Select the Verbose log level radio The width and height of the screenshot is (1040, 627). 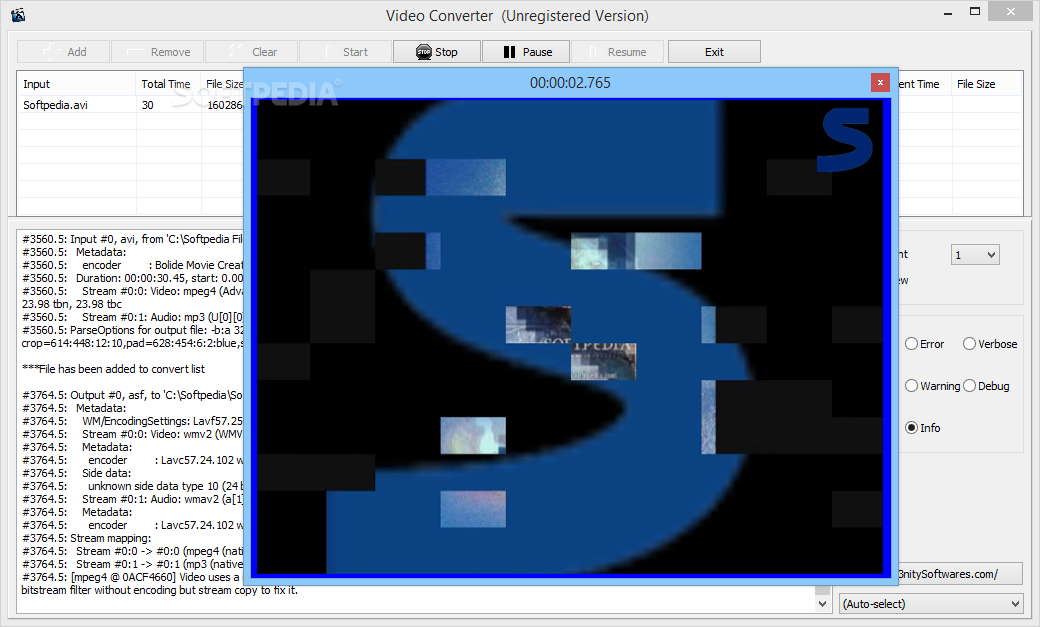990,344
